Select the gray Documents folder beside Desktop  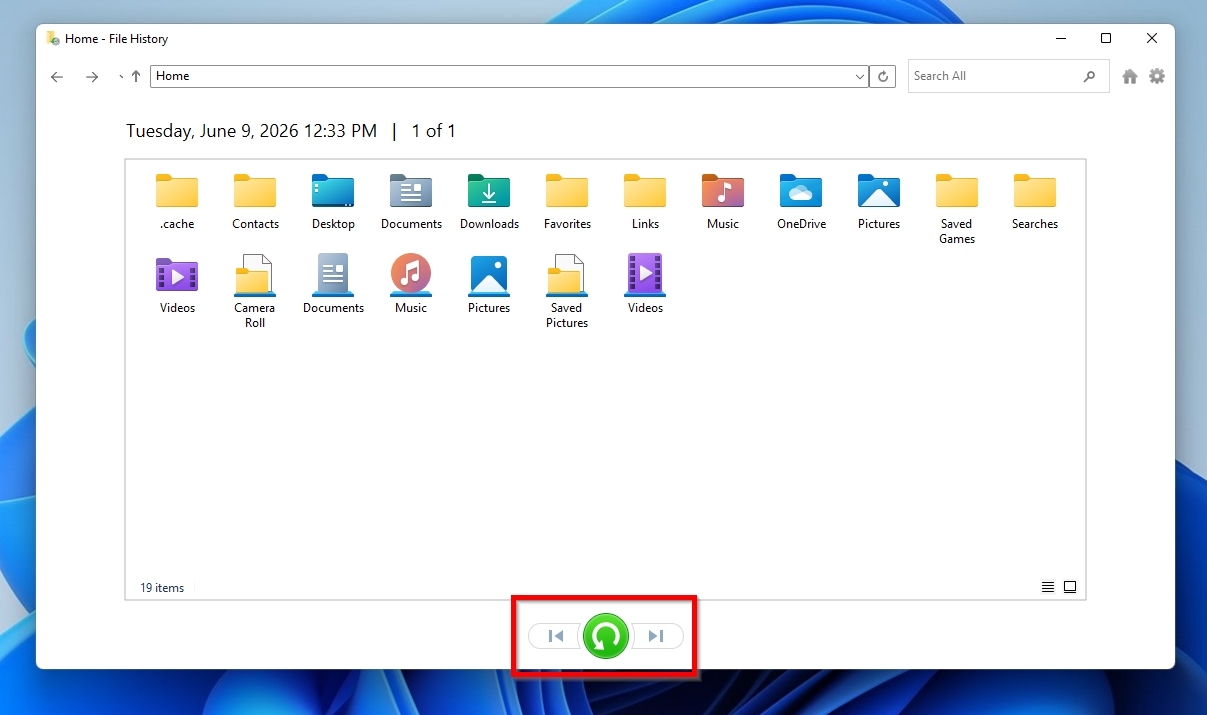click(411, 201)
